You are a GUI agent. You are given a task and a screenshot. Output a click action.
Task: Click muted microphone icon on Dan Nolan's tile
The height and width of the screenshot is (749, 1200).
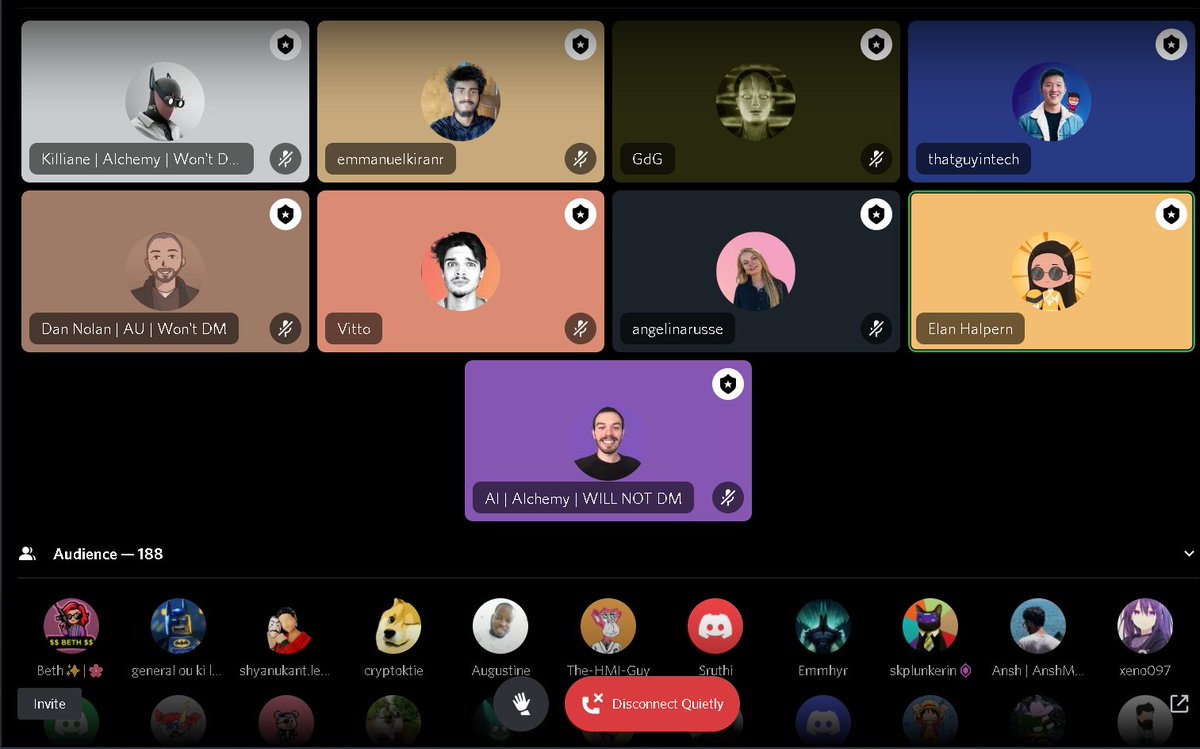(x=285, y=328)
